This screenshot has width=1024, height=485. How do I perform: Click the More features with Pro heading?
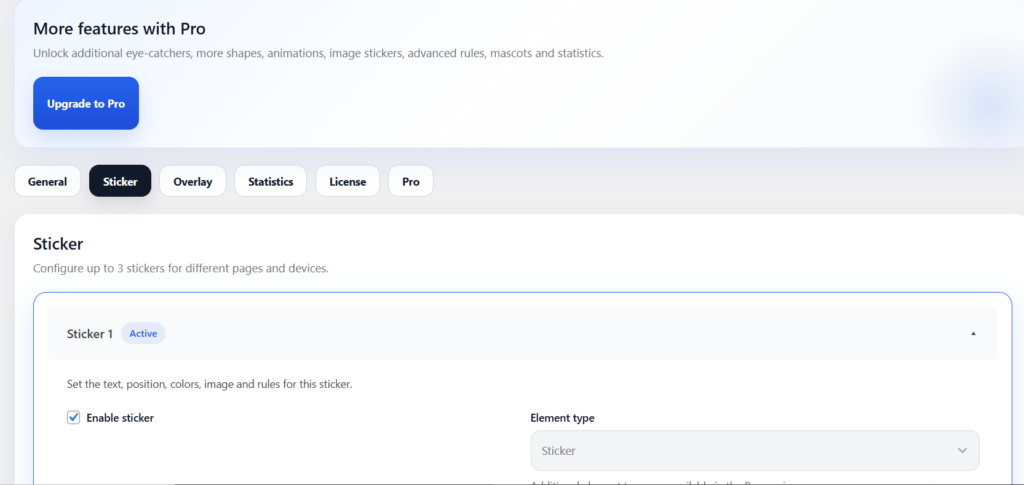click(119, 29)
